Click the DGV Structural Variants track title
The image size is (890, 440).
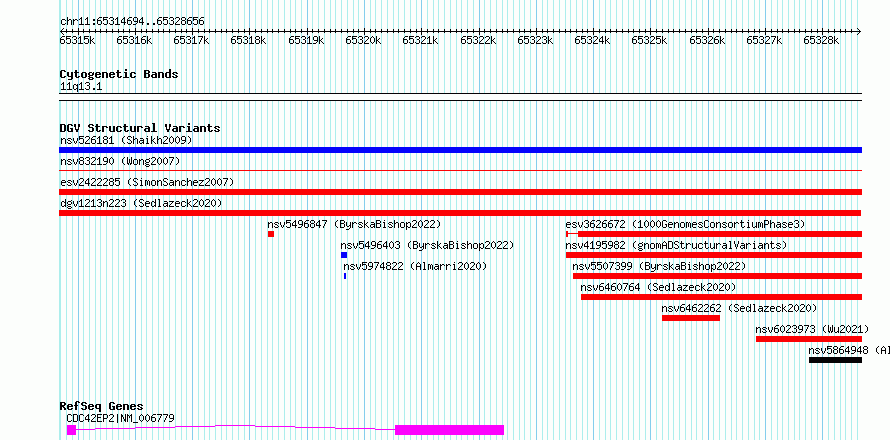(140, 128)
